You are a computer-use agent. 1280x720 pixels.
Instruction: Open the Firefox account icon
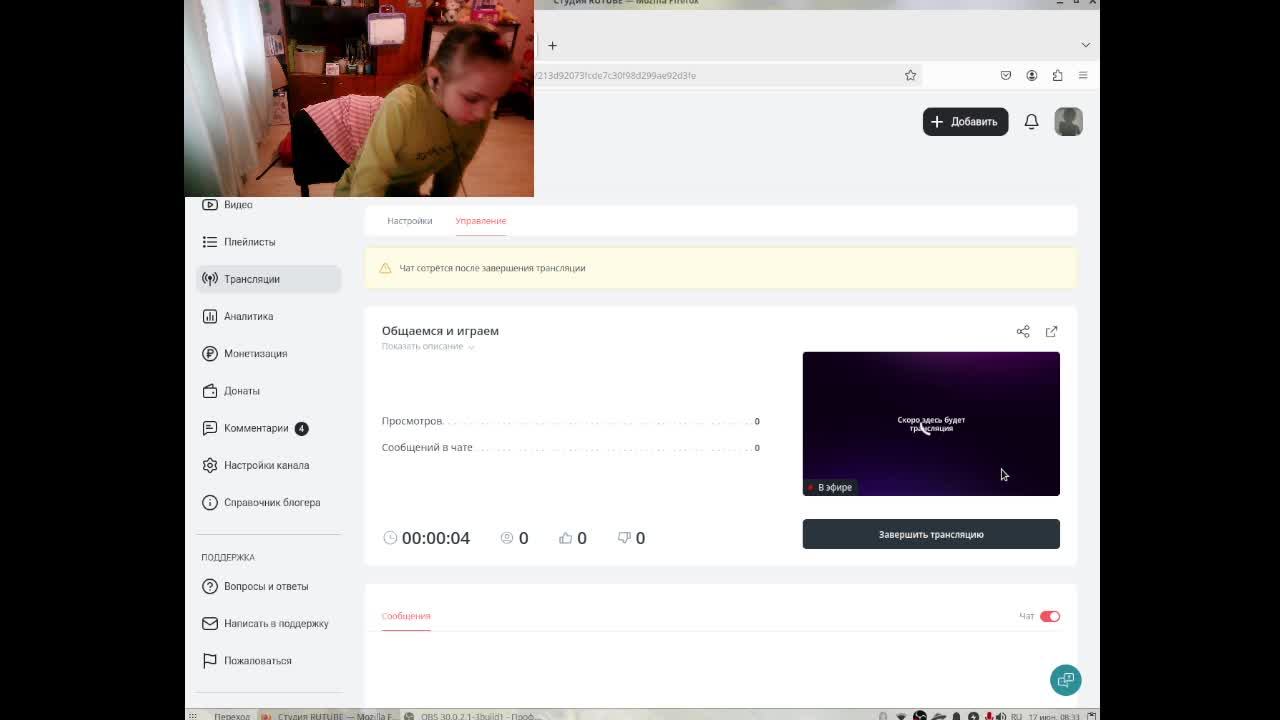pyautogui.click(x=1031, y=75)
